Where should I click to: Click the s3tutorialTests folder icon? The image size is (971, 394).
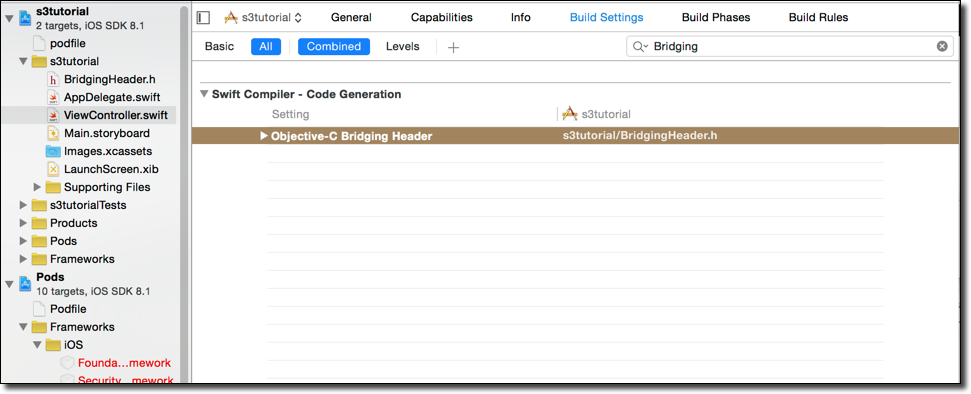pos(39,205)
